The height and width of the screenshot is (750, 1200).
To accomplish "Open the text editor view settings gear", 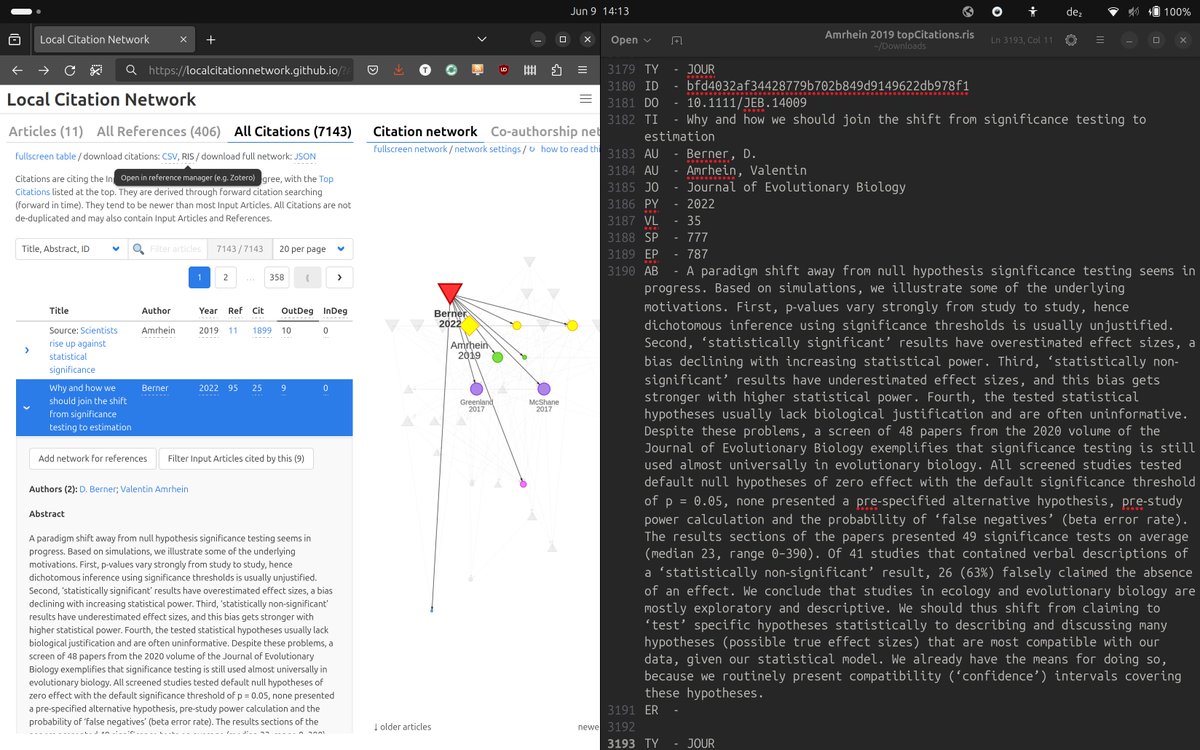I will 1071,40.
